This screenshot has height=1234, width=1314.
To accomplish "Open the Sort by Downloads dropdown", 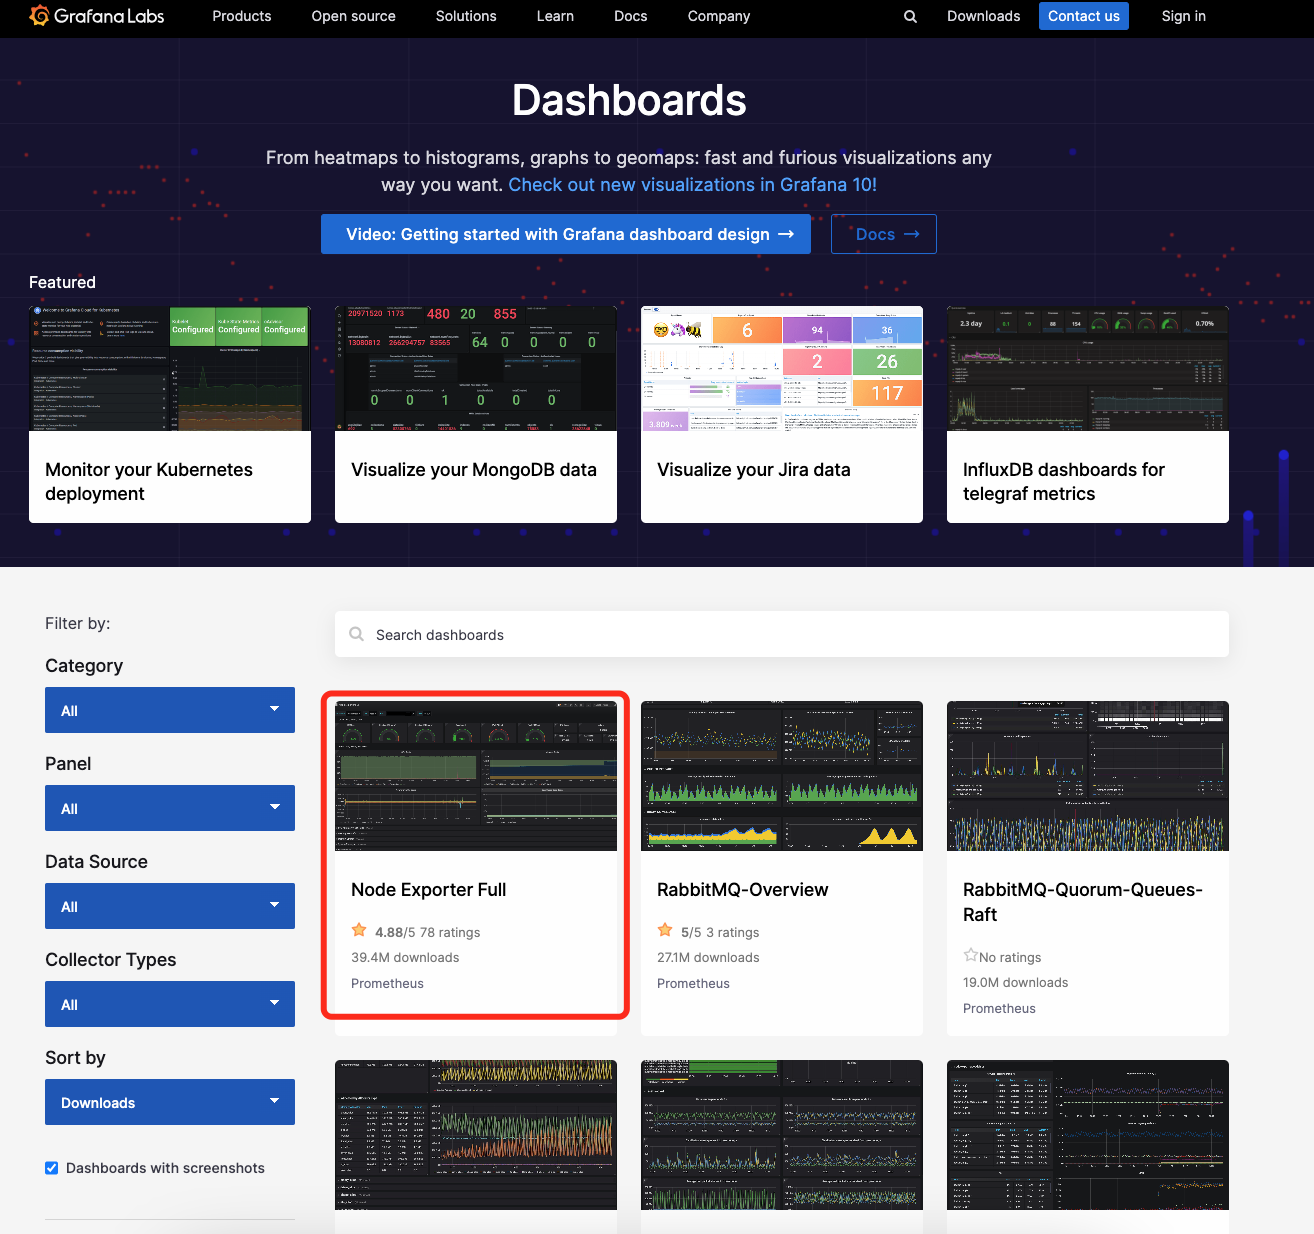I will pyautogui.click(x=170, y=1102).
